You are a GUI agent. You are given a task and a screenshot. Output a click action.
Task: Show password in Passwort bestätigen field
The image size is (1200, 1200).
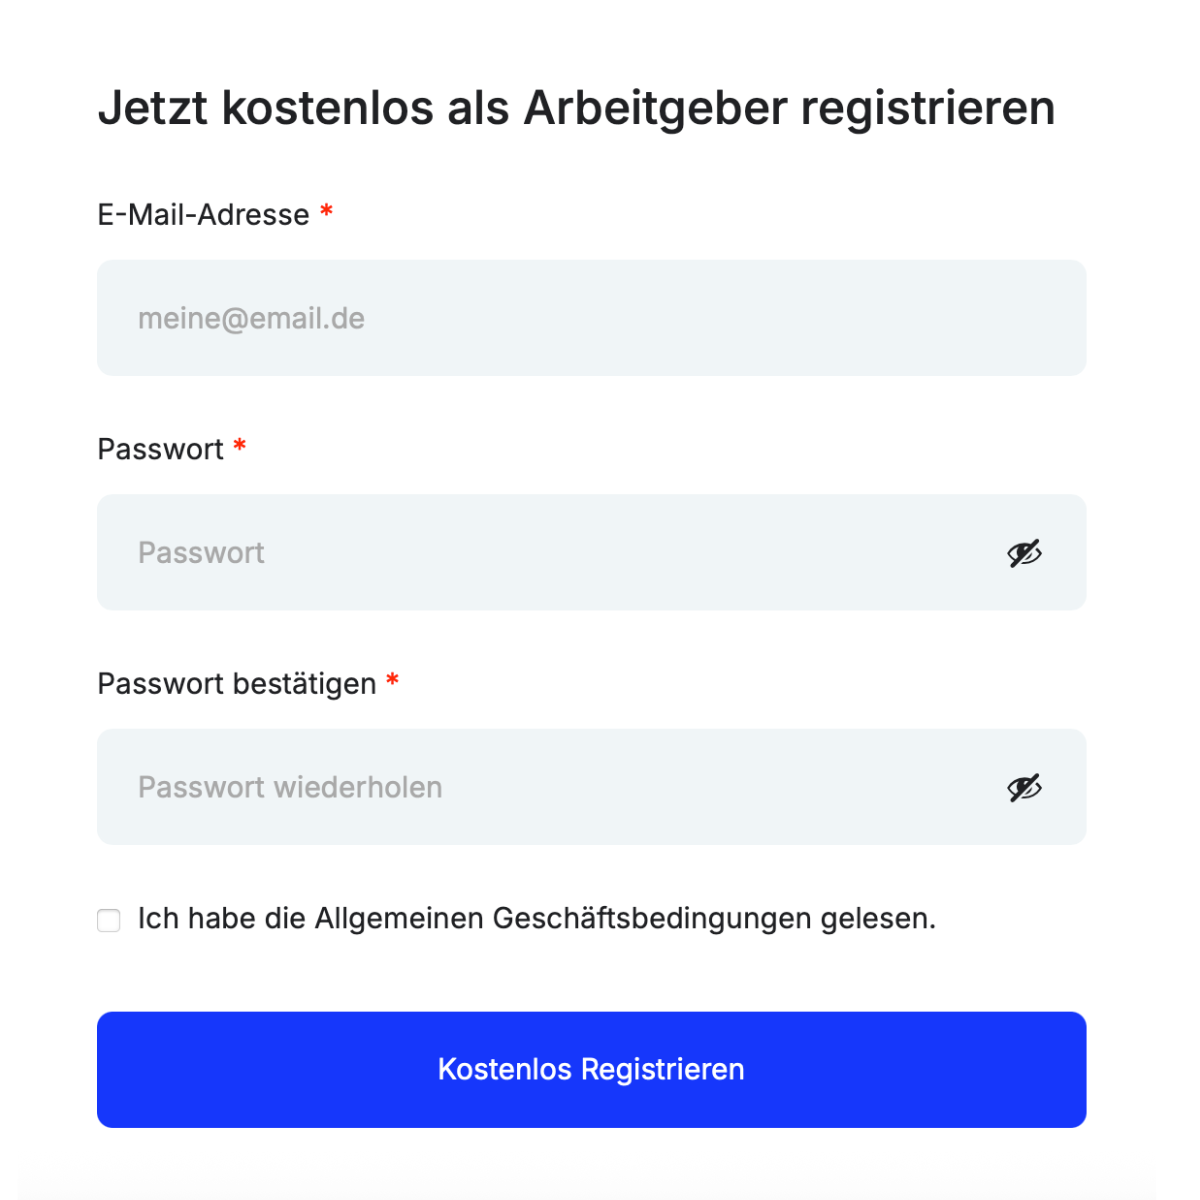point(1024,788)
